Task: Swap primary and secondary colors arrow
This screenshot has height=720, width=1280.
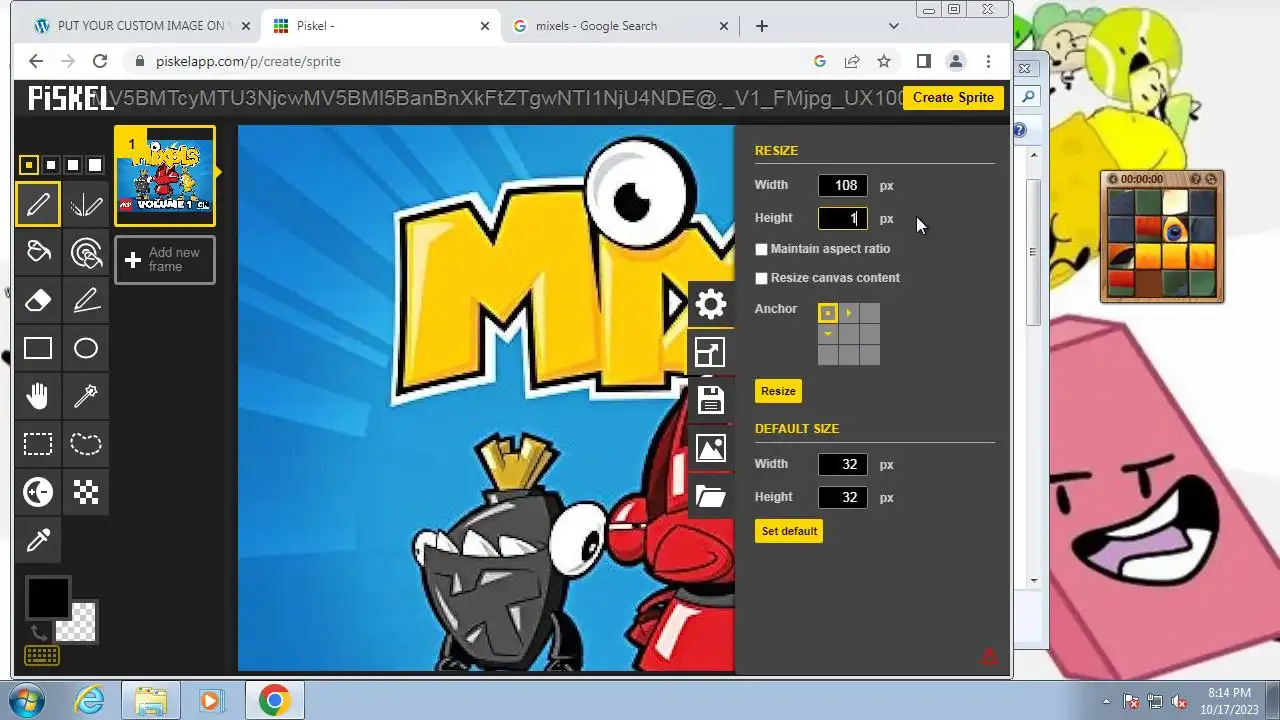Action: coord(38,631)
